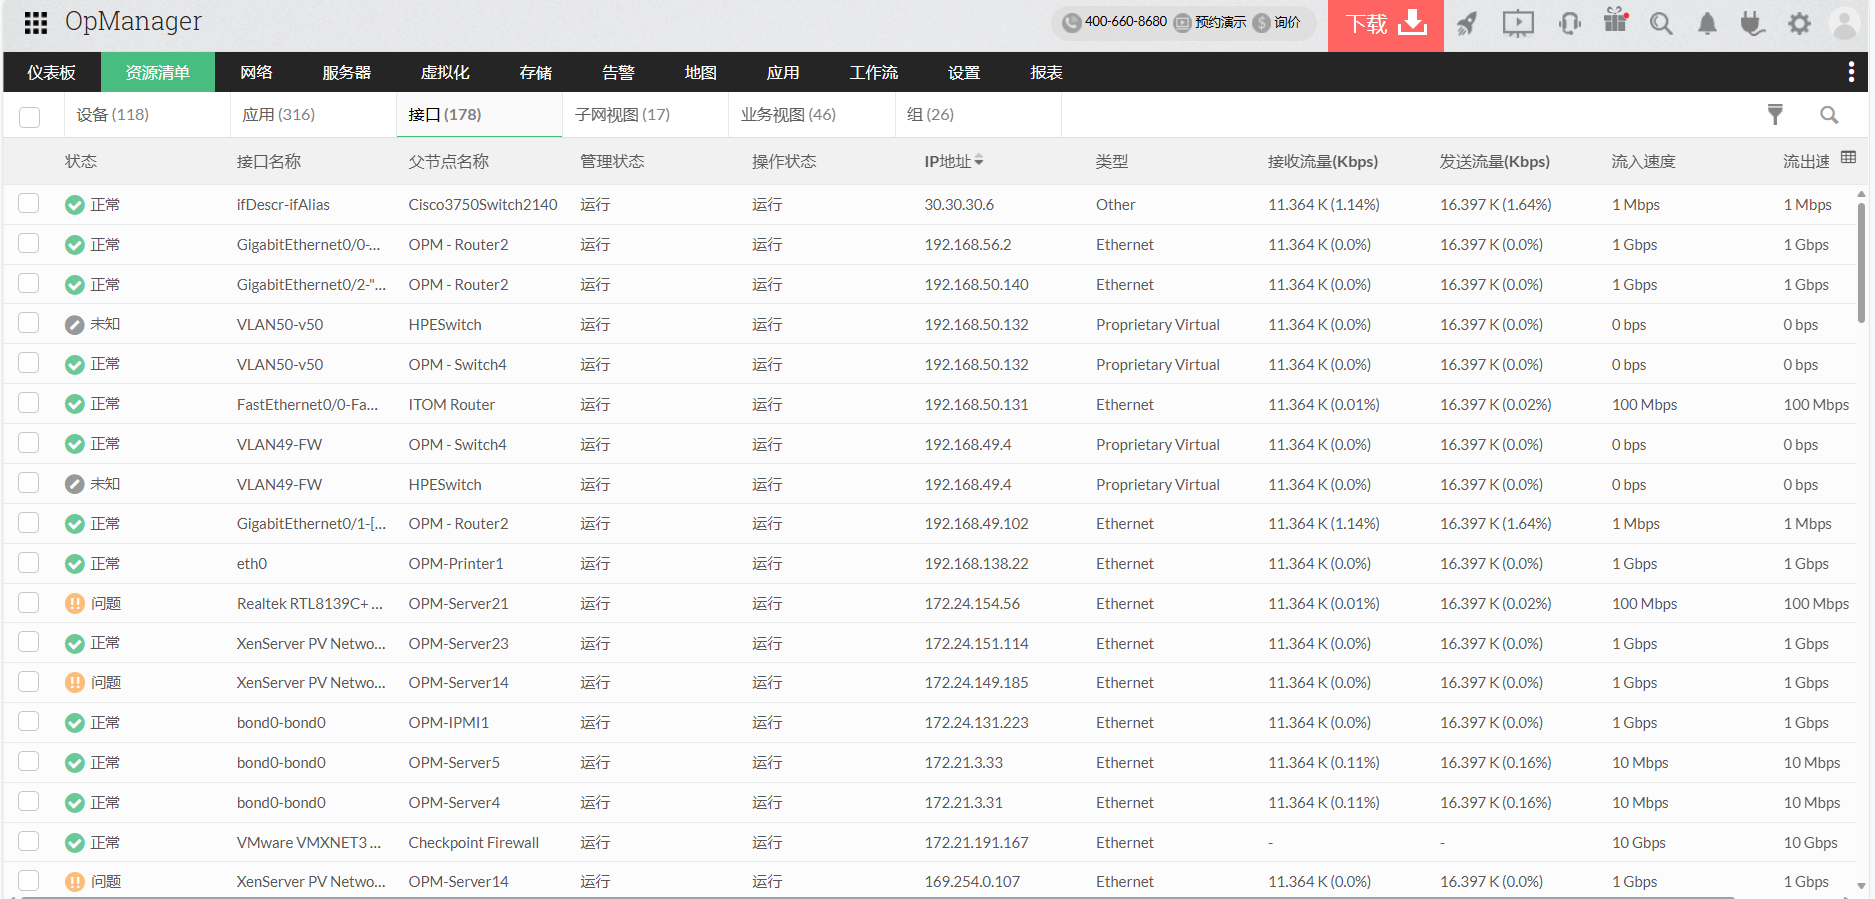
Task: Open the gift box what's-new icon
Action: pos(1616,21)
